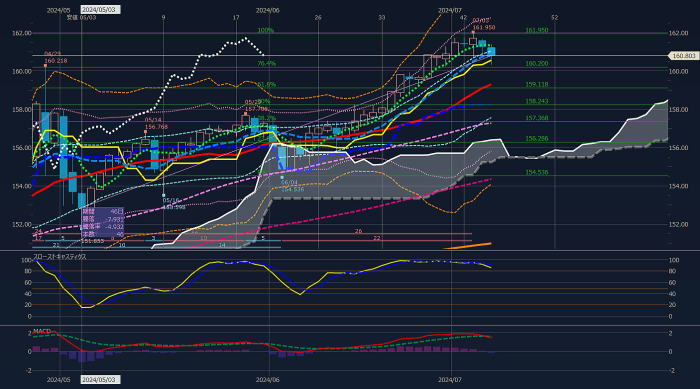The width and height of the screenshot is (700, 389).
Task: Click the 156.768 swing label dated 05/14
Action: [x=156, y=127]
